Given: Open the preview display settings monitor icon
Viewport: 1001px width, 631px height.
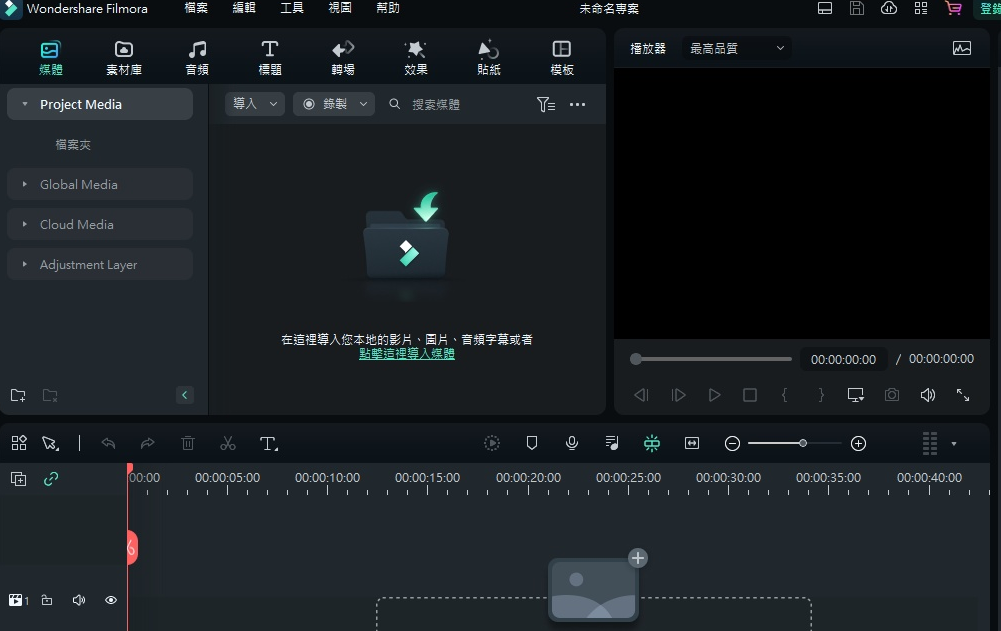Looking at the screenshot, I should pyautogui.click(x=855, y=395).
